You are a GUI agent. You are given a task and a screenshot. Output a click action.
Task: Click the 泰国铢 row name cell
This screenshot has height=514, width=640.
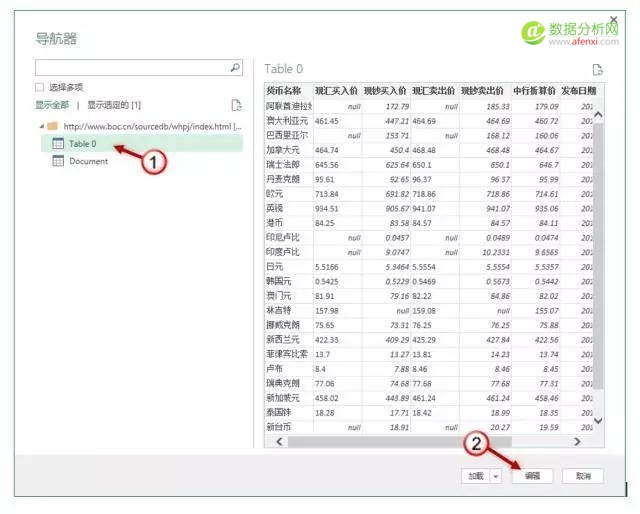tap(288, 413)
